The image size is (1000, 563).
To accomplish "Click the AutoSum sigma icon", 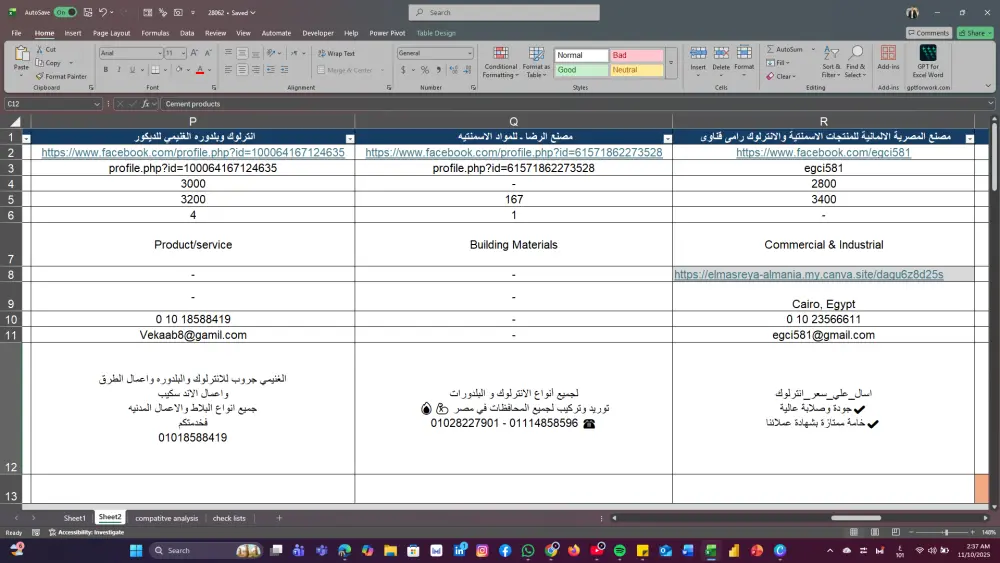I will 770,49.
